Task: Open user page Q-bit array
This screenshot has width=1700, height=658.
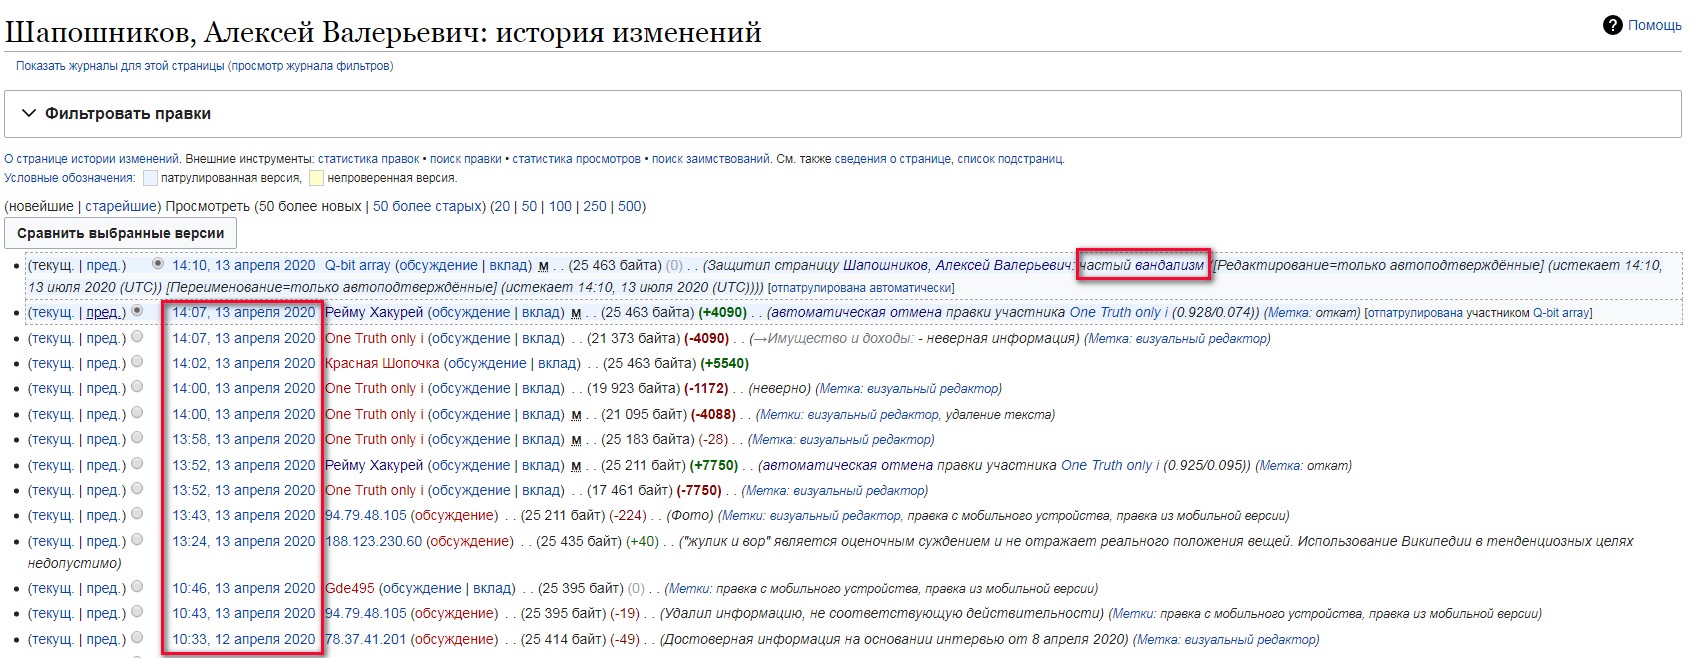Action: click(357, 265)
